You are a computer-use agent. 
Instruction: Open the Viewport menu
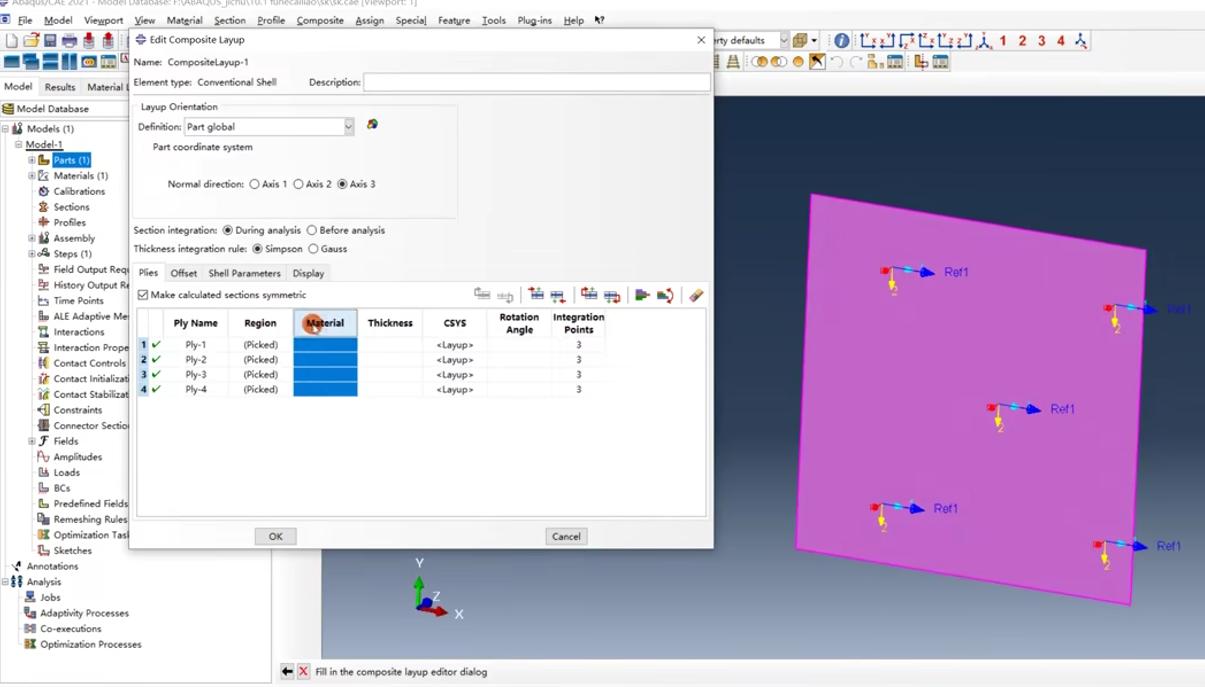(104, 20)
